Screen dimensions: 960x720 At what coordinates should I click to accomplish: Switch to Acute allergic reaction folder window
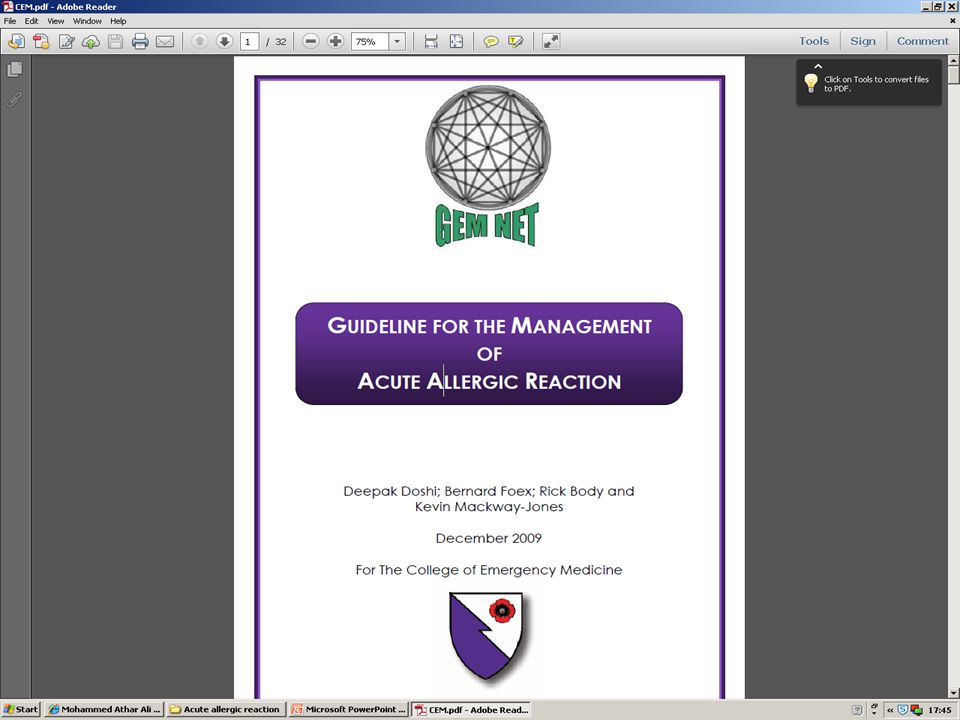[225, 710]
